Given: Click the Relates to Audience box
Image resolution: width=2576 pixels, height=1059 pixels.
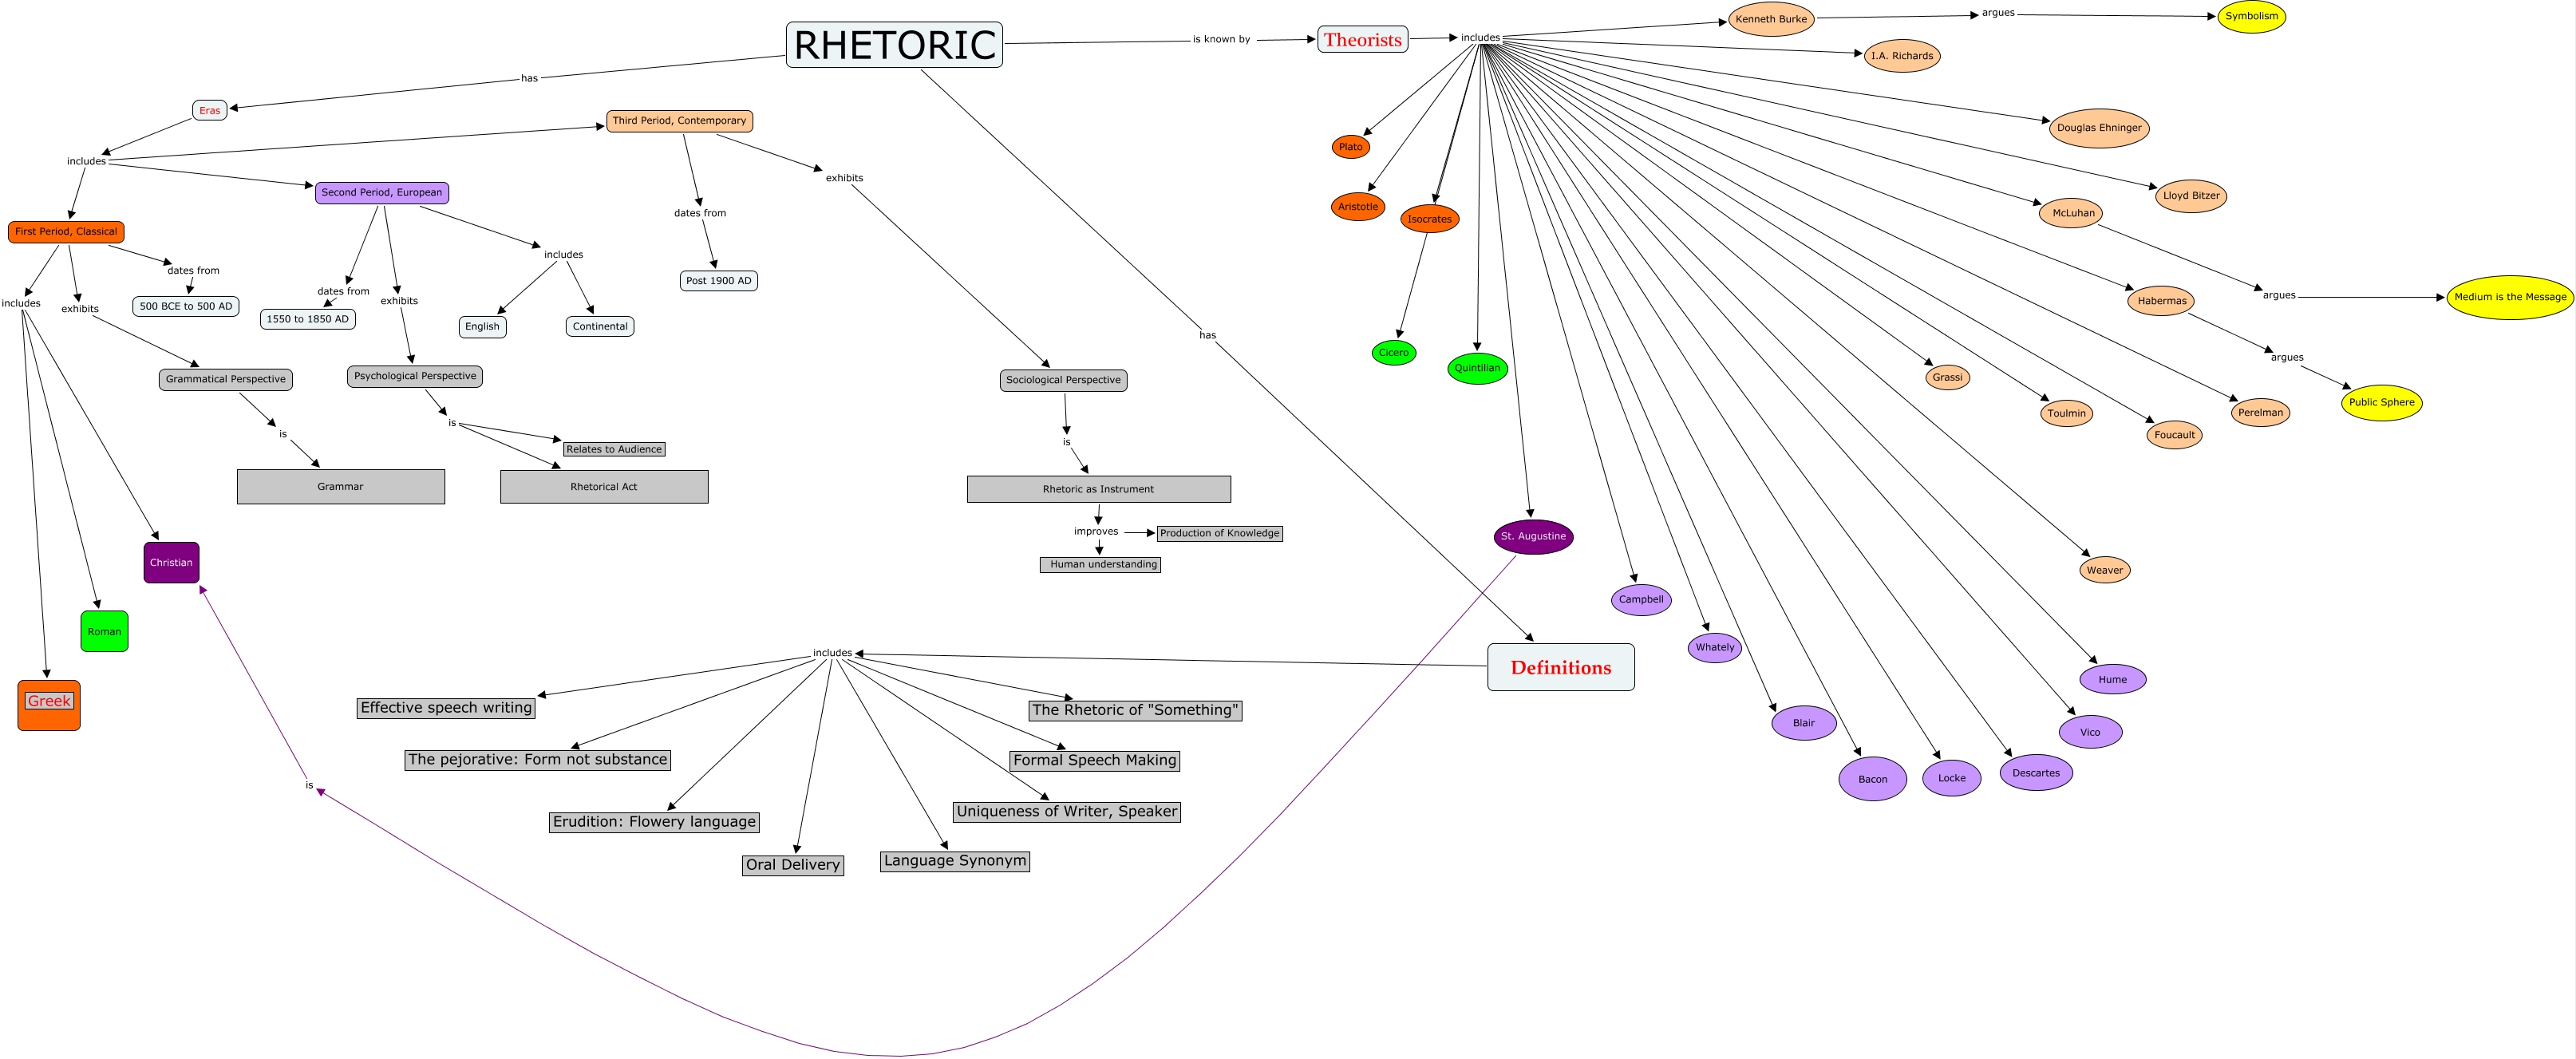Looking at the screenshot, I should tap(614, 450).
